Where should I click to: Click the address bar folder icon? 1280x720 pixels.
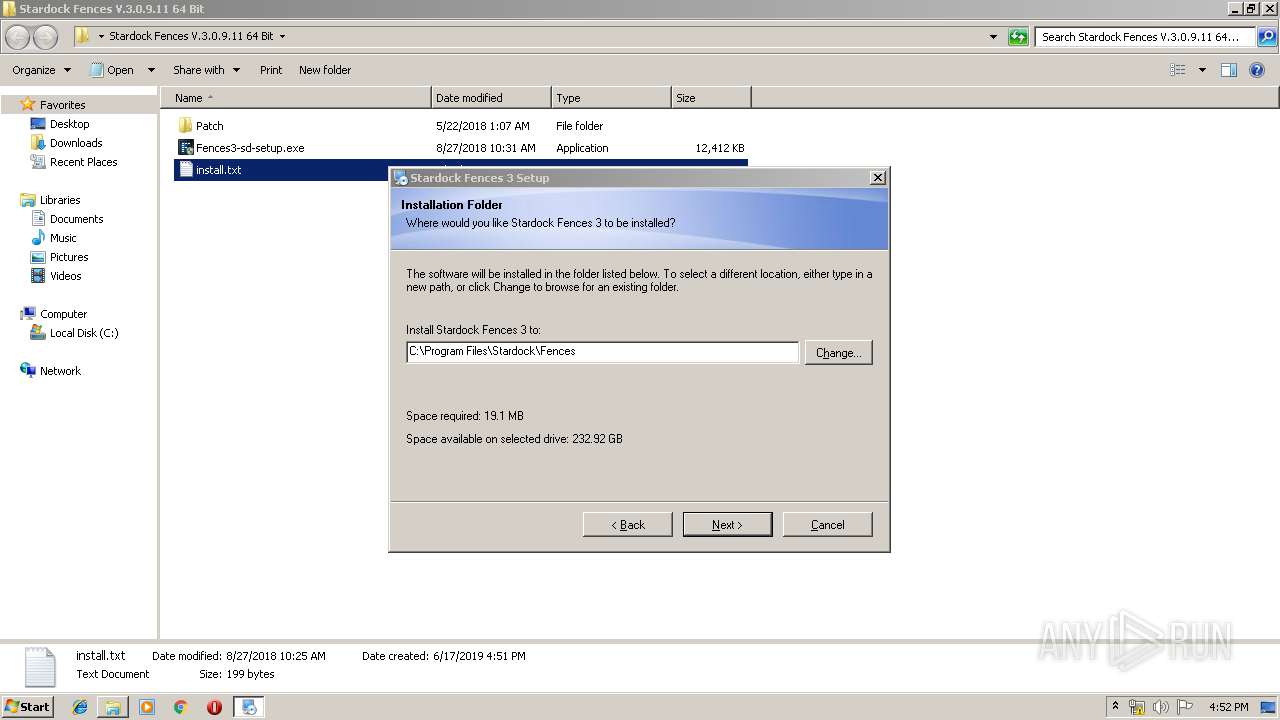tap(83, 36)
